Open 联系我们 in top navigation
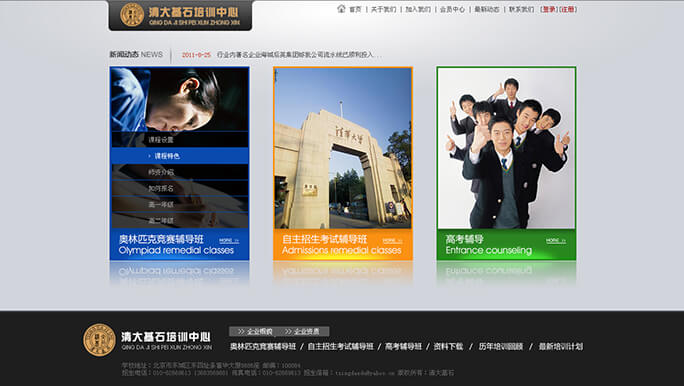 tap(521, 9)
